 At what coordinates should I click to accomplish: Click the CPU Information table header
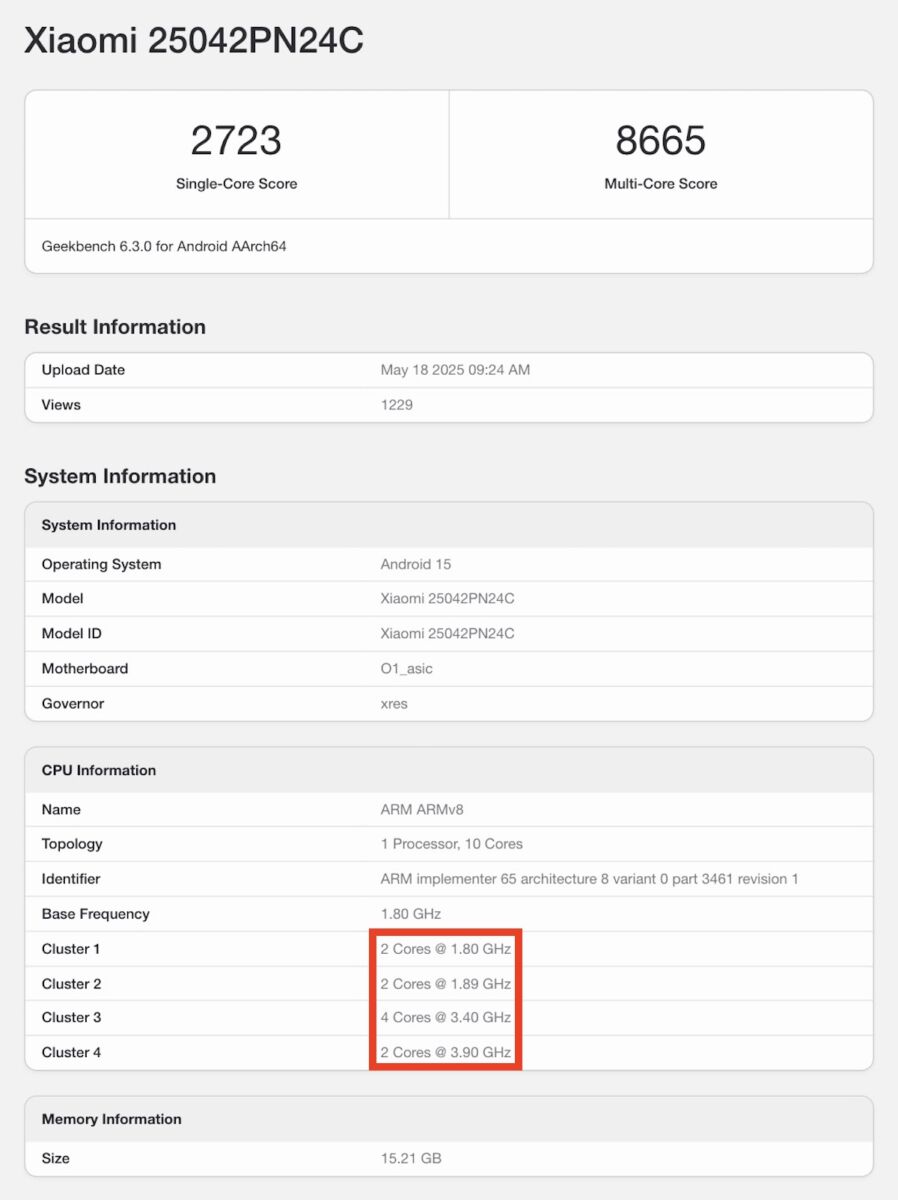point(99,770)
